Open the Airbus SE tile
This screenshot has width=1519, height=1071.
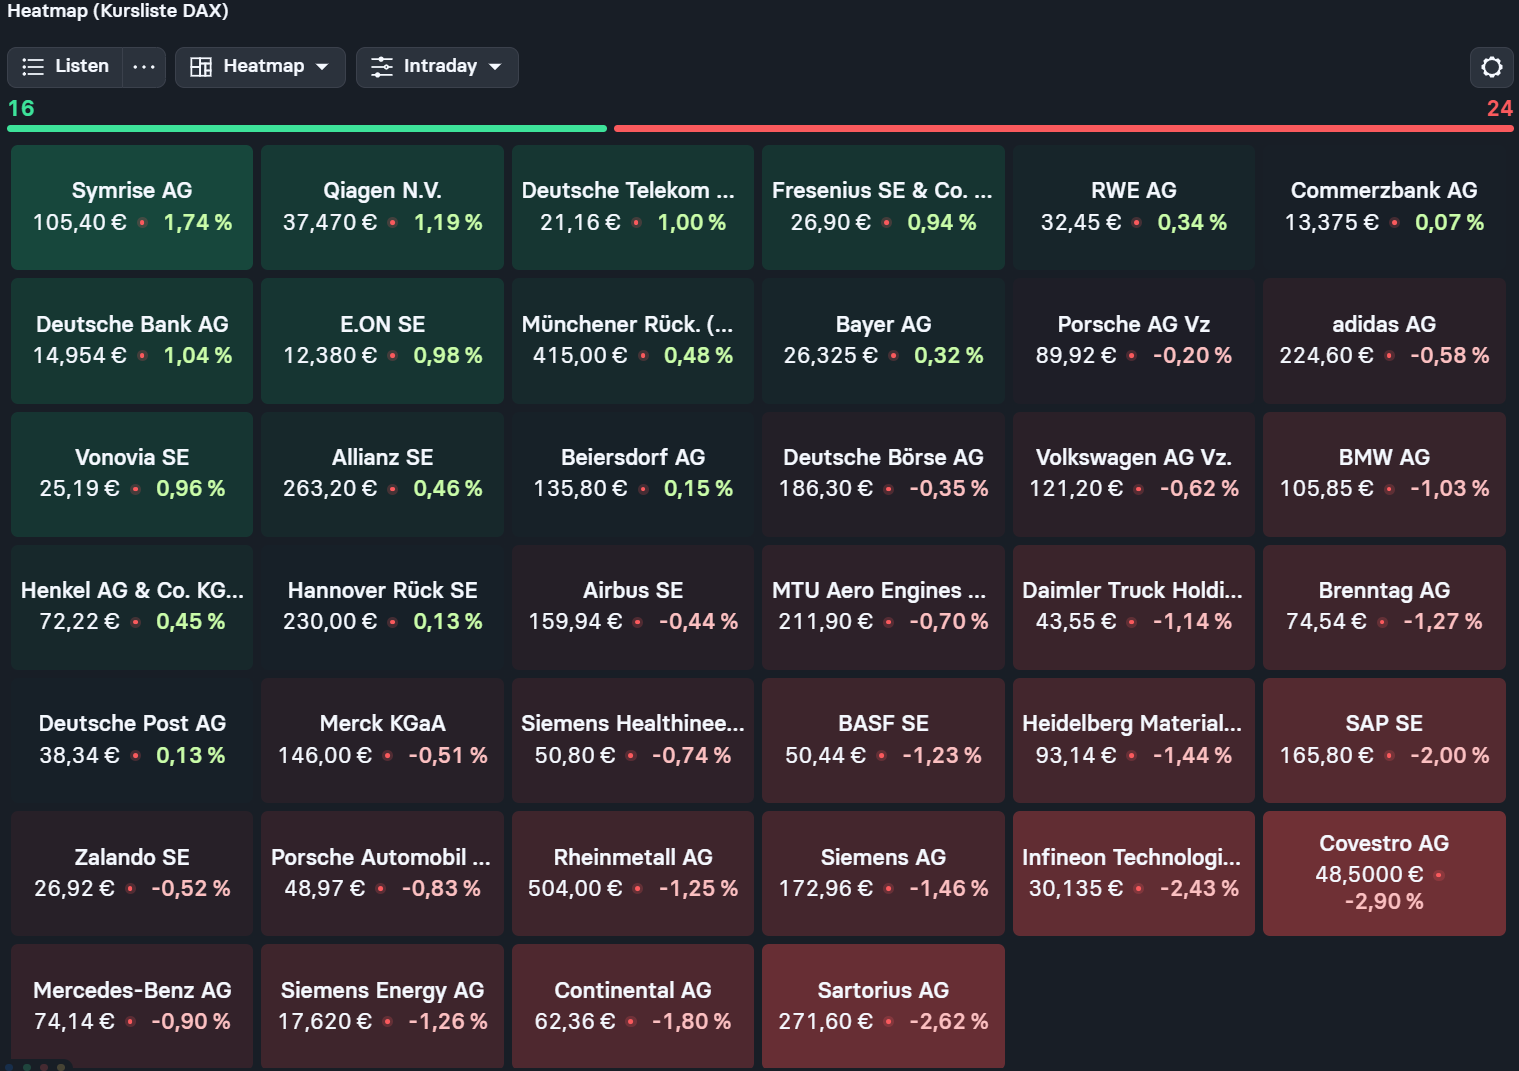click(633, 607)
